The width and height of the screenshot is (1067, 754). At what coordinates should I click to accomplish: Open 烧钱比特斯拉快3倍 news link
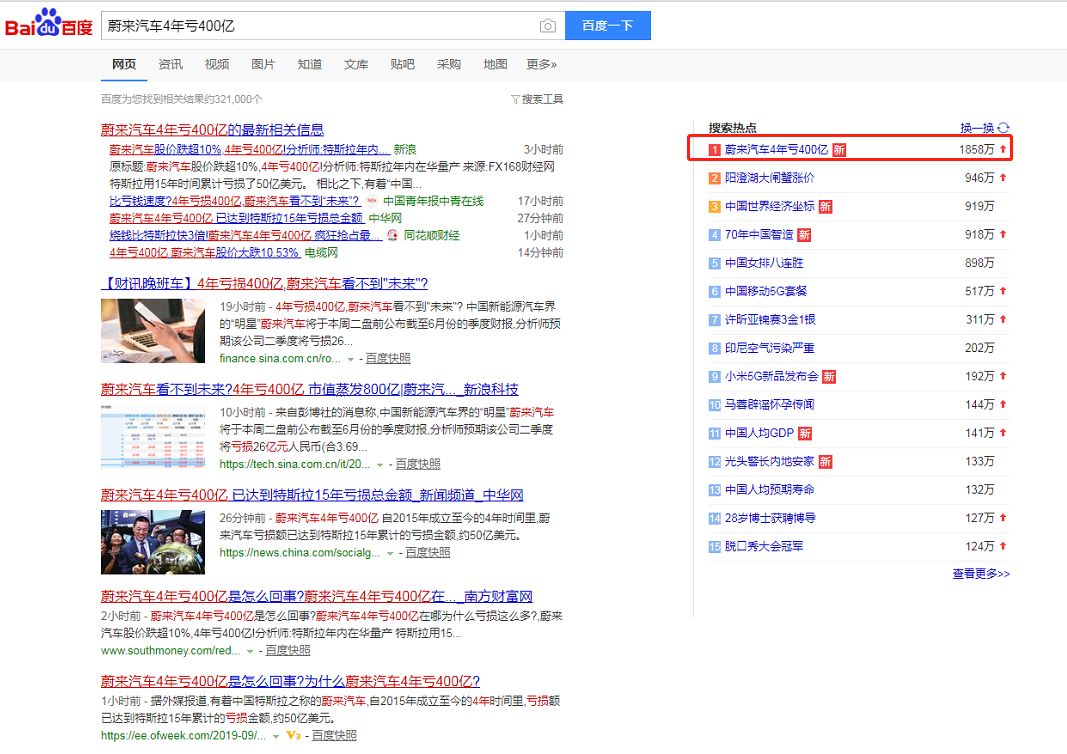[245, 235]
